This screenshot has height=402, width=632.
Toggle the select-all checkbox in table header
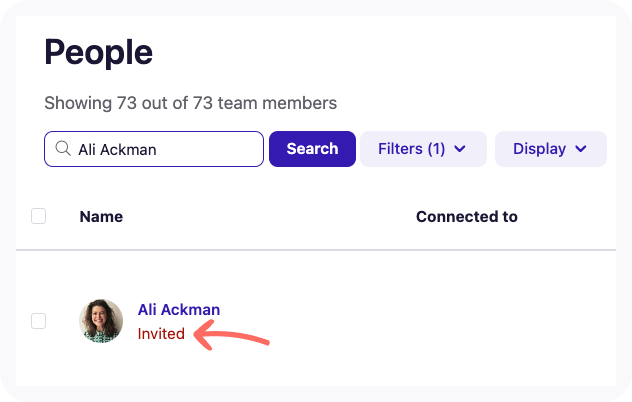[x=39, y=216]
